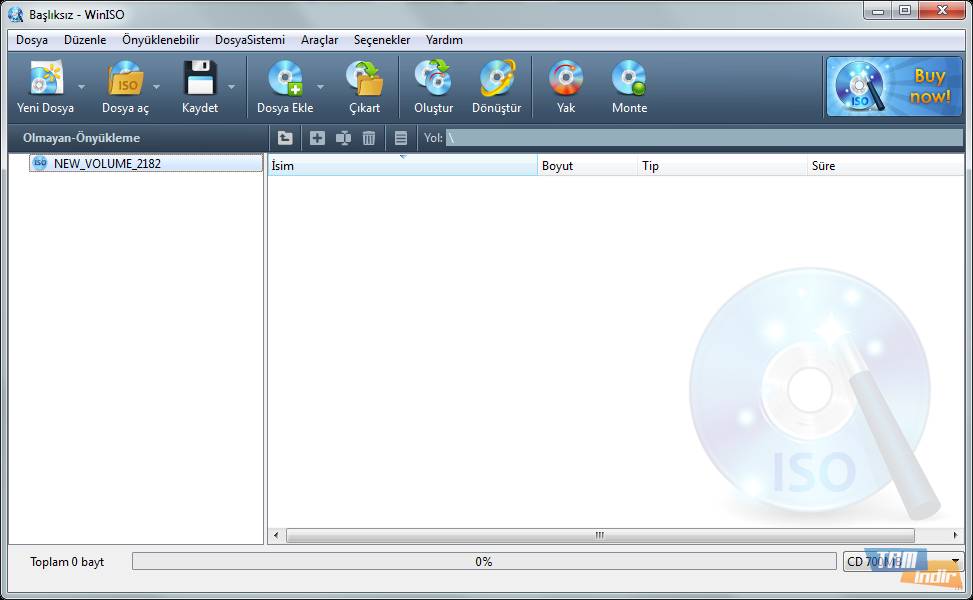Screen dimensions: 973x600
Task: Click the Çıkart (extract) icon
Action: (x=364, y=79)
